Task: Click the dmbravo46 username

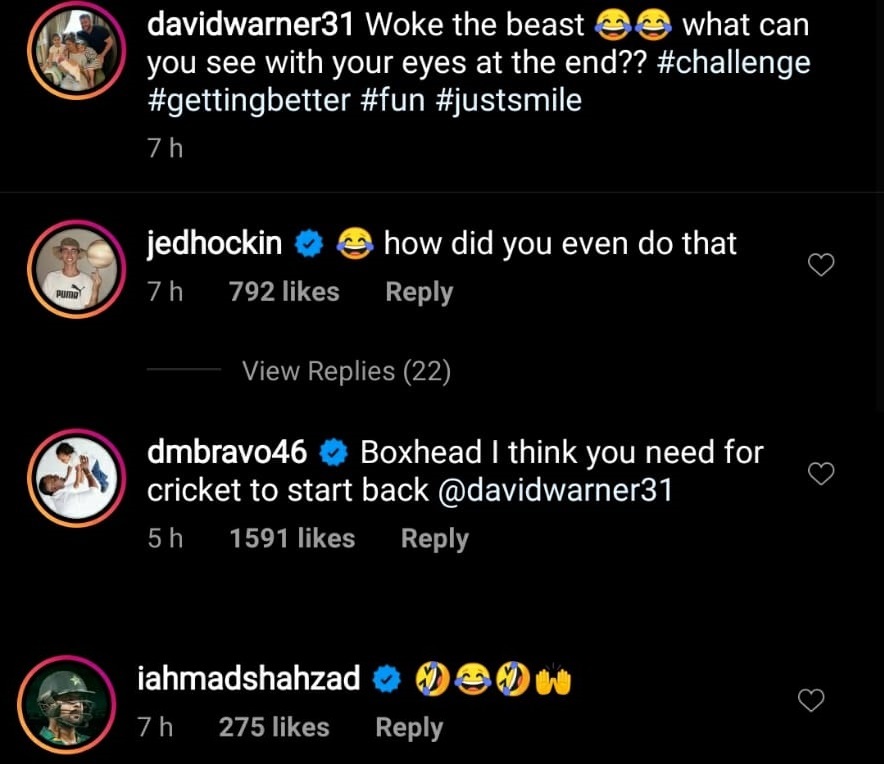Action: pyautogui.click(x=227, y=452)
